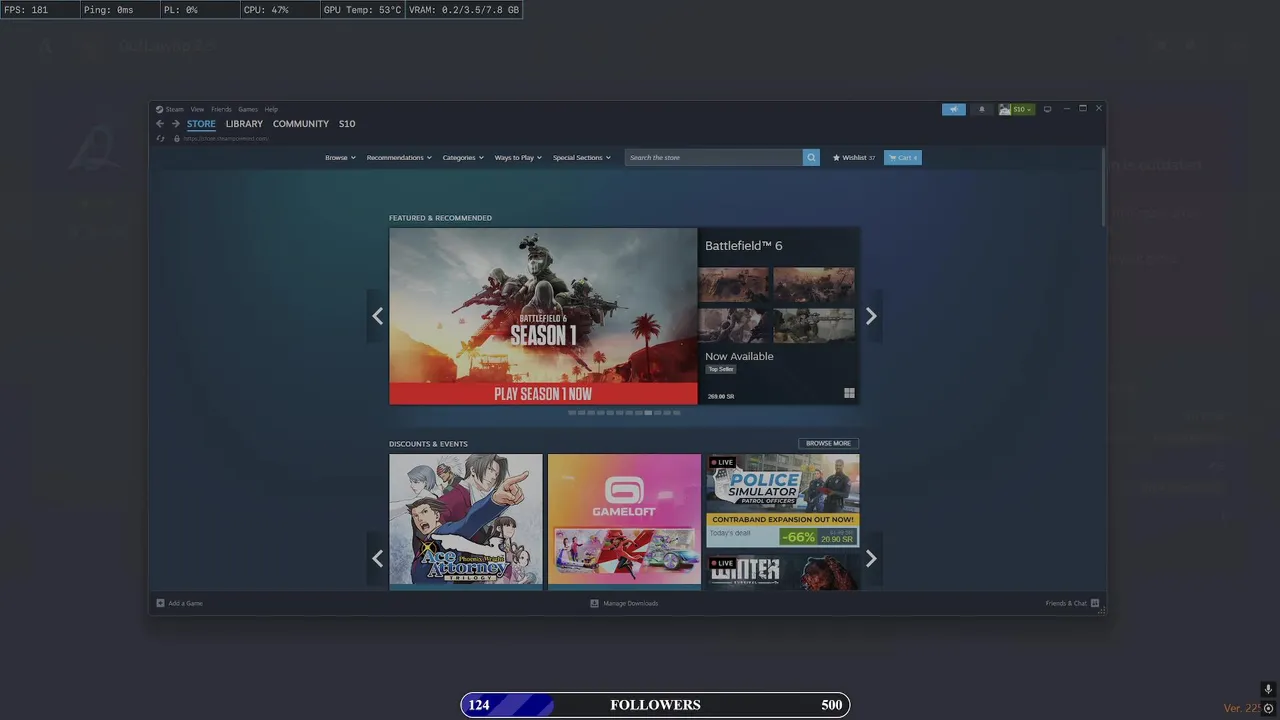Select the first featured carousel dot
The image size is (1280, 720).
(x=572, y=412)
